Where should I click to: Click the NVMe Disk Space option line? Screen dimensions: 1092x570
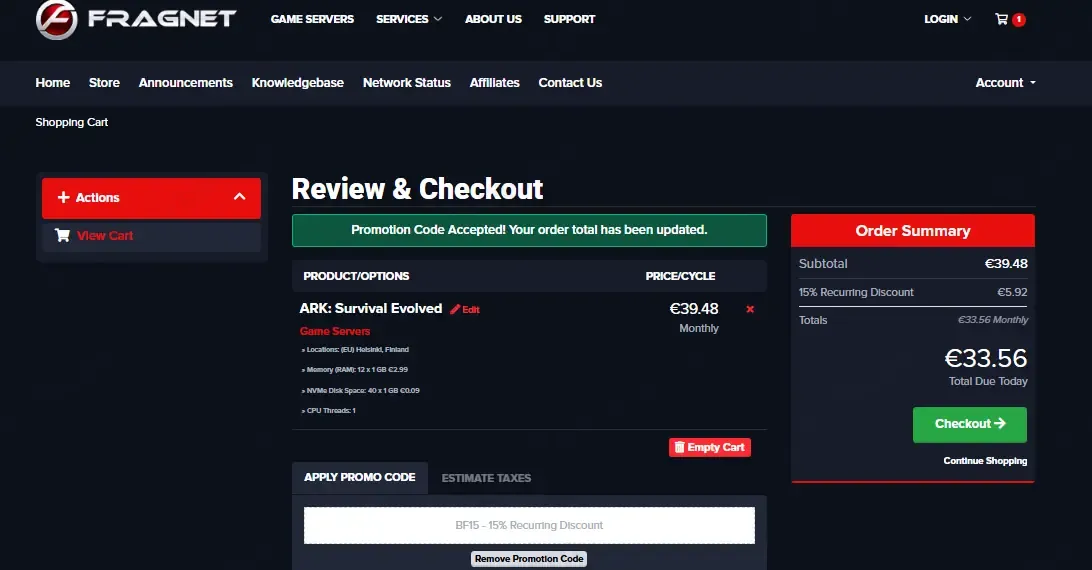click(x=360, y=390)
